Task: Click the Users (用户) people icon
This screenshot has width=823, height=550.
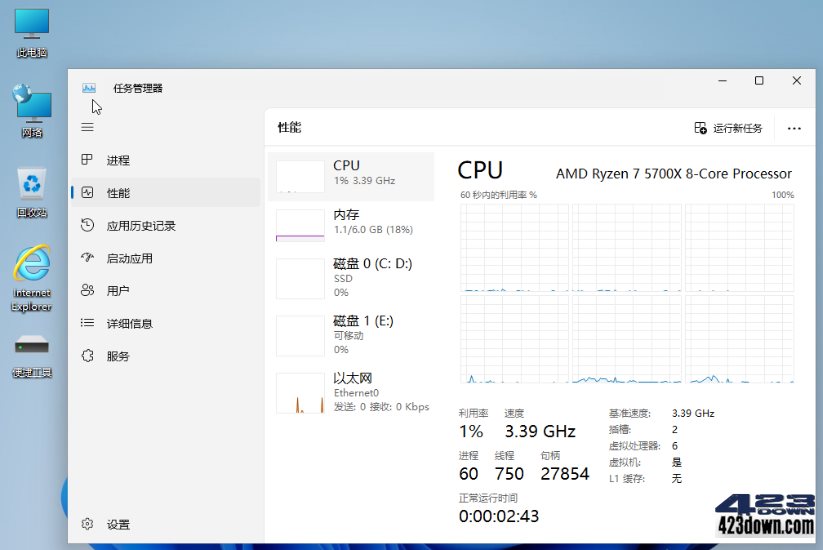Action: [87, 290]
